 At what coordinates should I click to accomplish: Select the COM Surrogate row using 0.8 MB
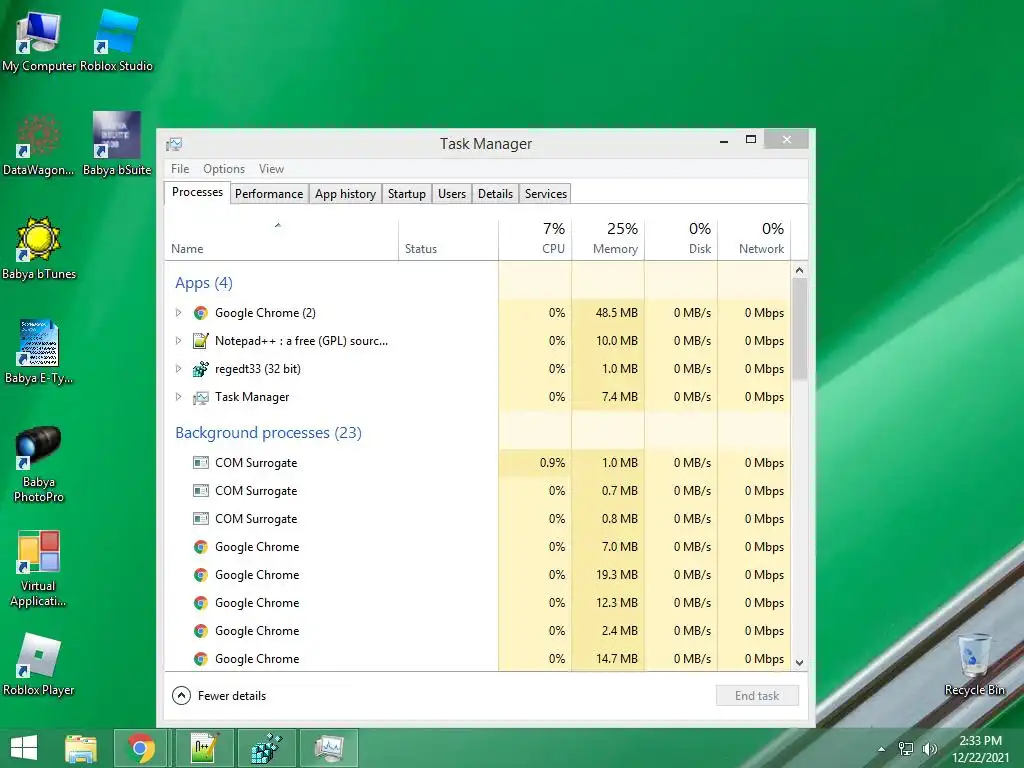tap(478, 519)
